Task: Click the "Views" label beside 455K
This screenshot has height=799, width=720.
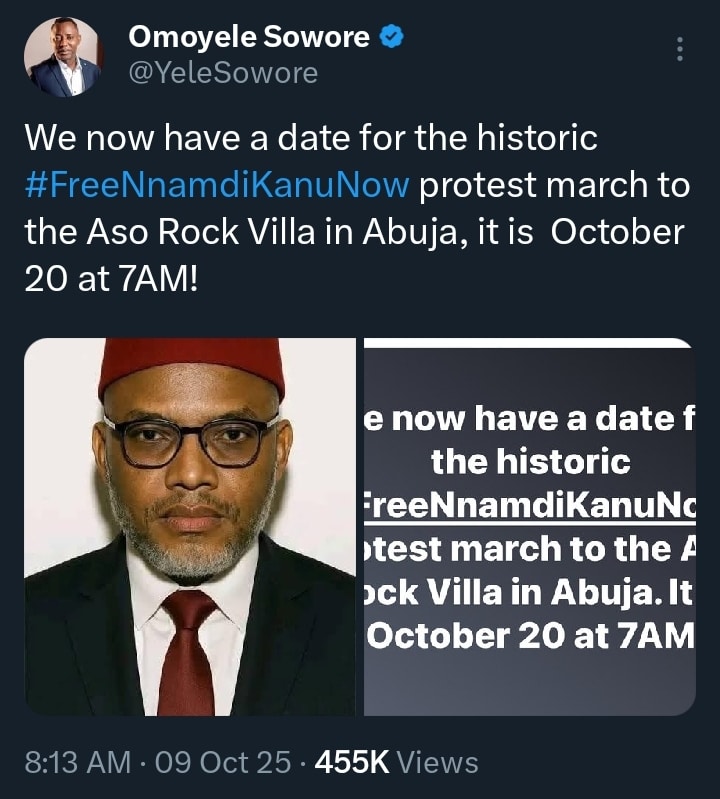Action: [x=437, y=763]
